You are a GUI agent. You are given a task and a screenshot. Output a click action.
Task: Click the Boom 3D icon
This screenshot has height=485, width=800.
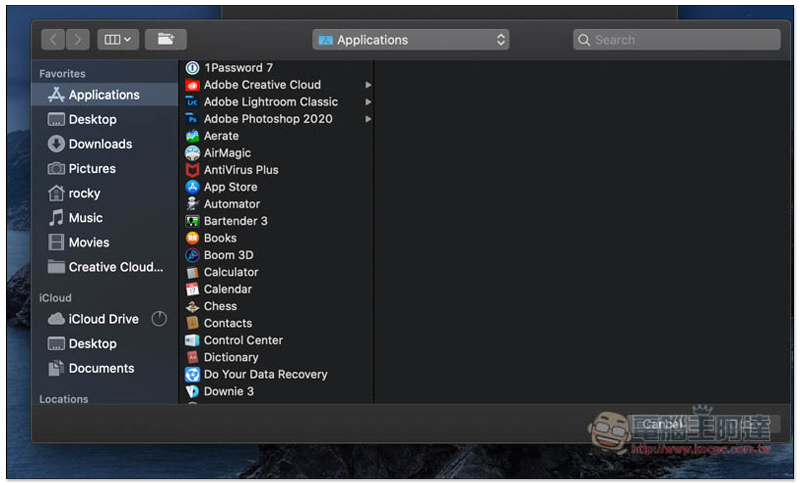point(192,255)
